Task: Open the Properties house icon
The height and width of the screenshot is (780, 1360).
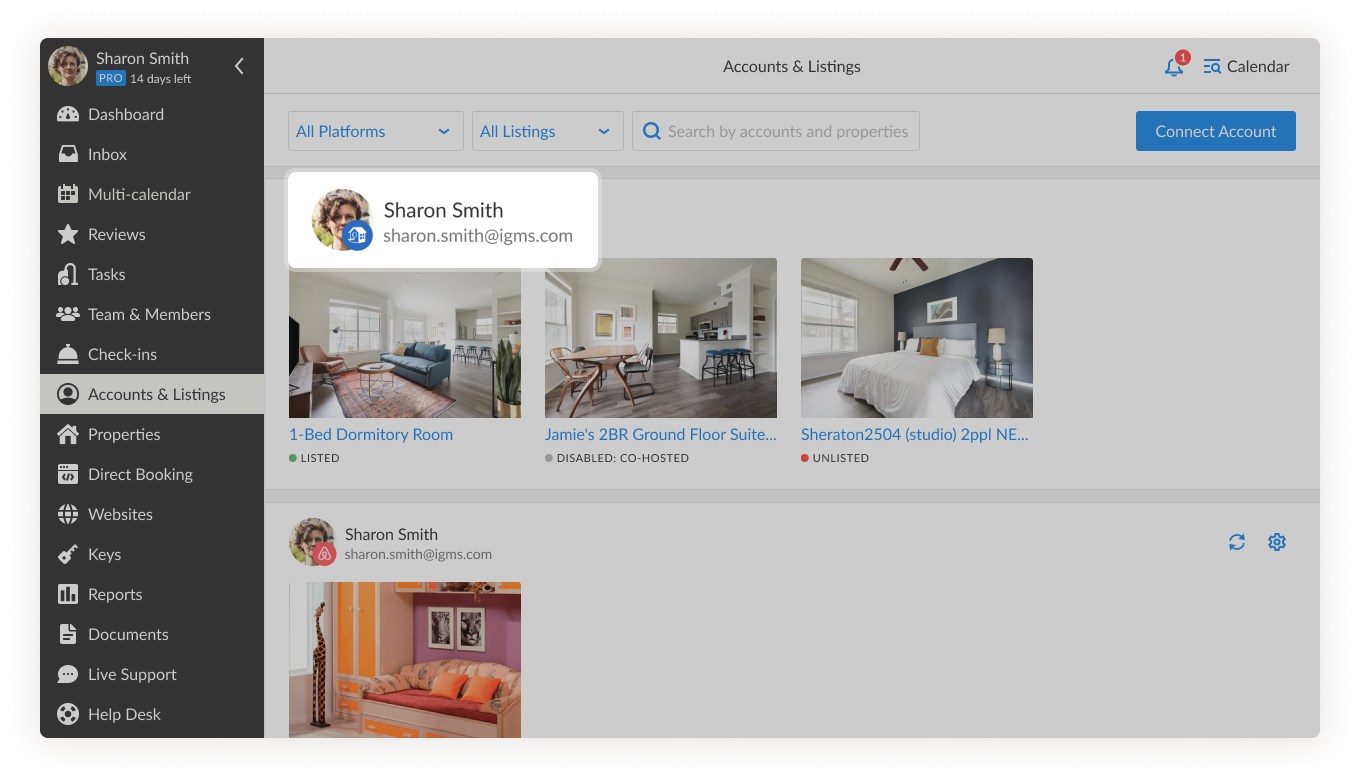Action: pyautogui.click(x=68, y=434)
